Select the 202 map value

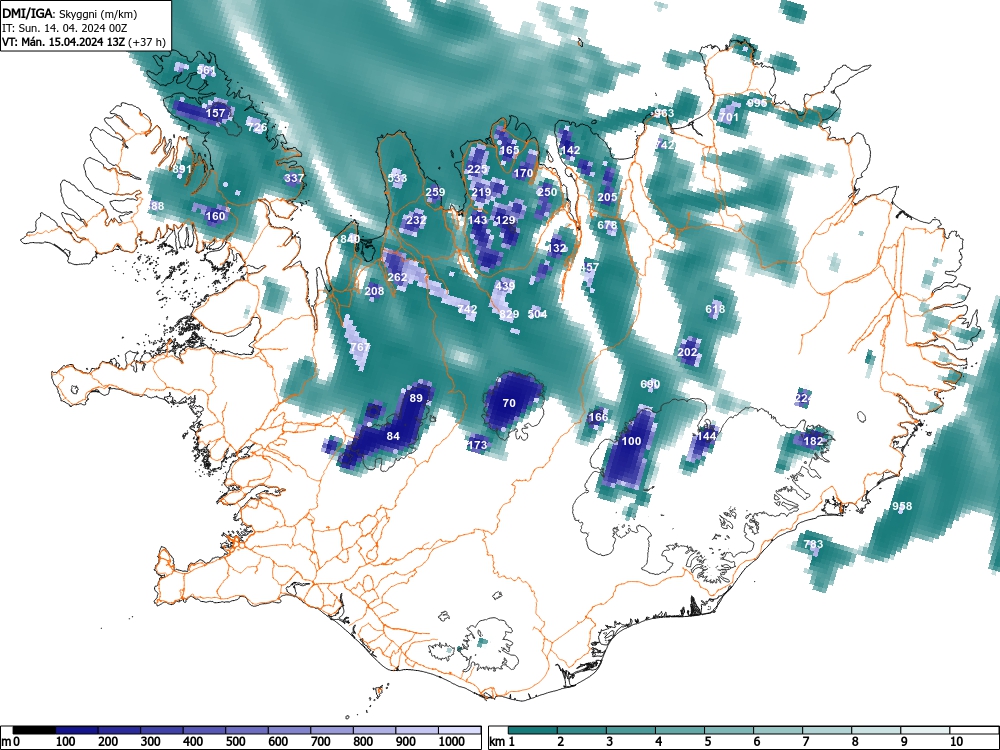(688, 352)
